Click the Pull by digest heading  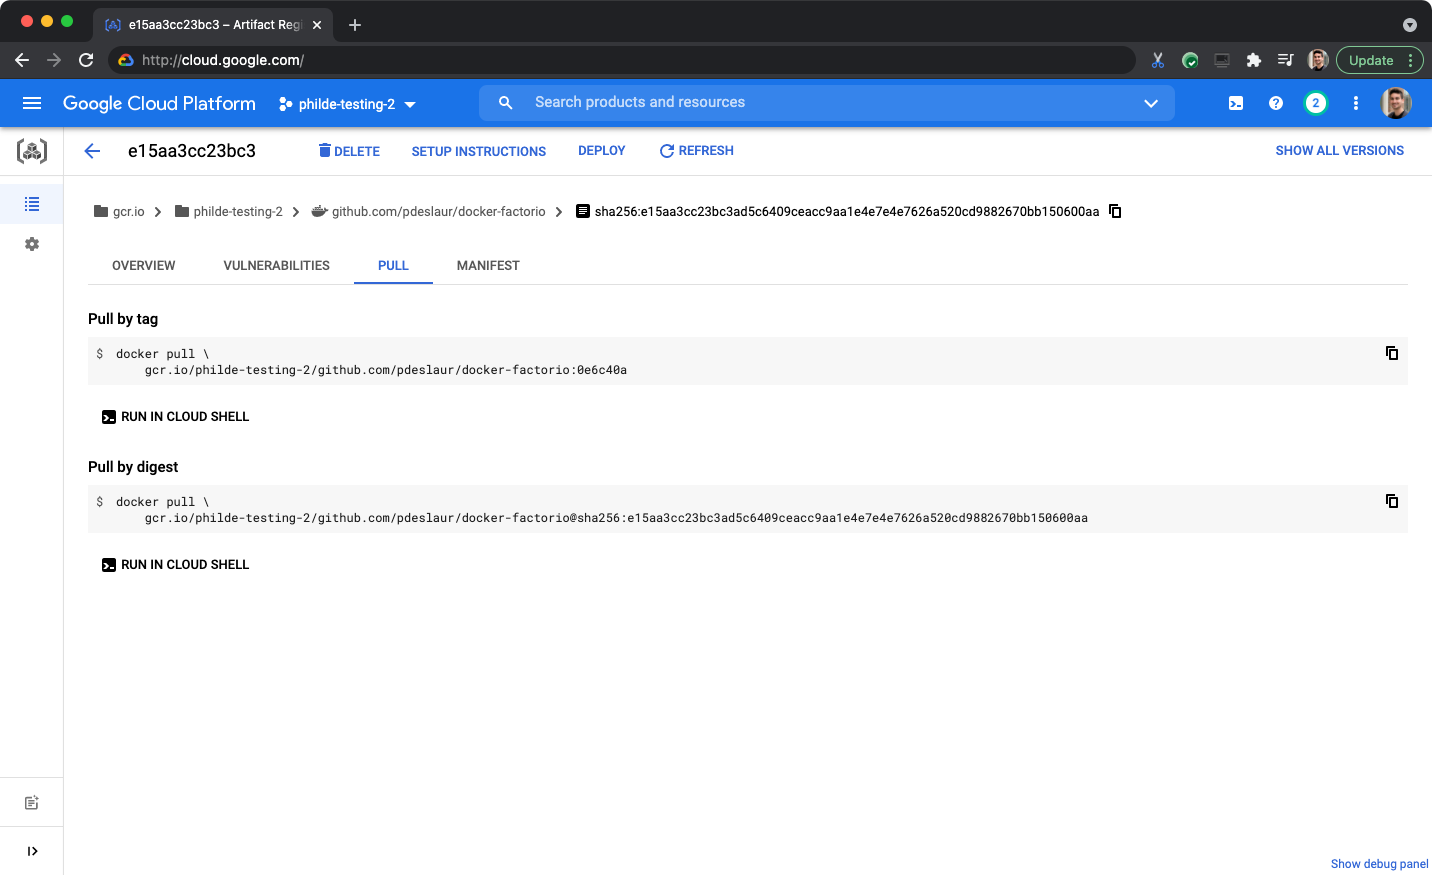(133, 467)
